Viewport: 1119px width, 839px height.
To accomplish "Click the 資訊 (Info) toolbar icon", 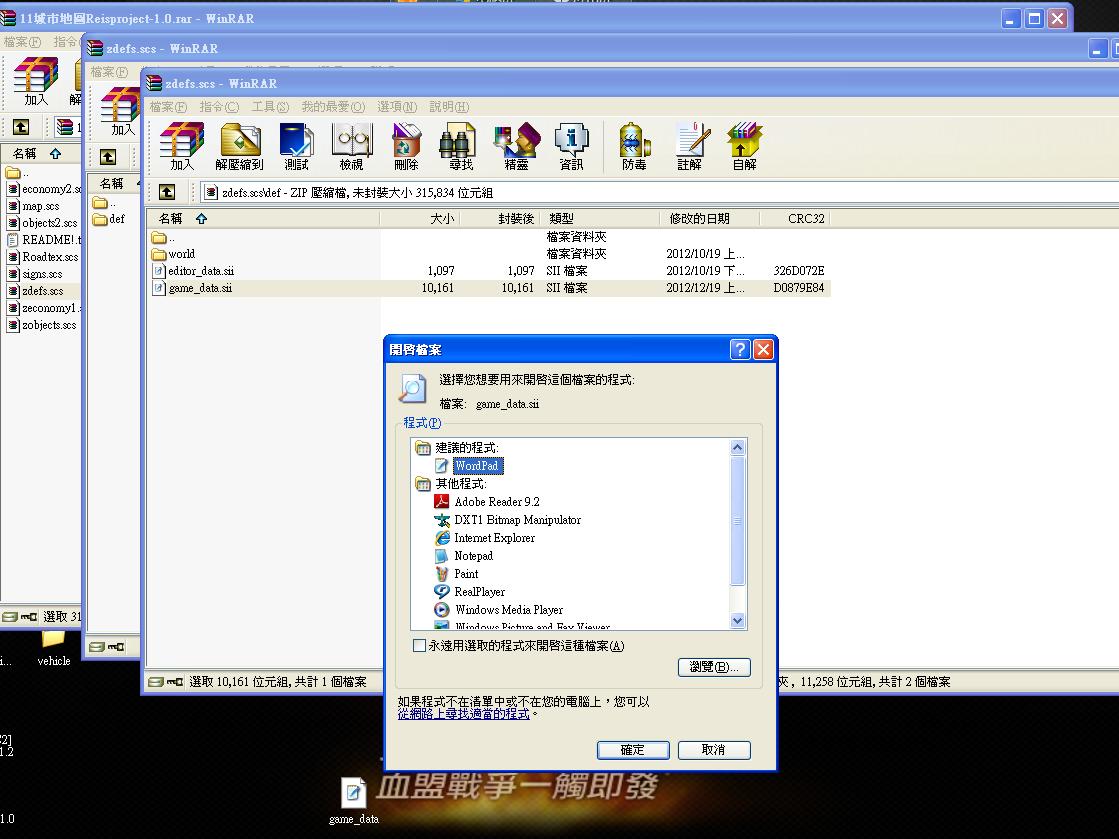I will pos(571,146).
